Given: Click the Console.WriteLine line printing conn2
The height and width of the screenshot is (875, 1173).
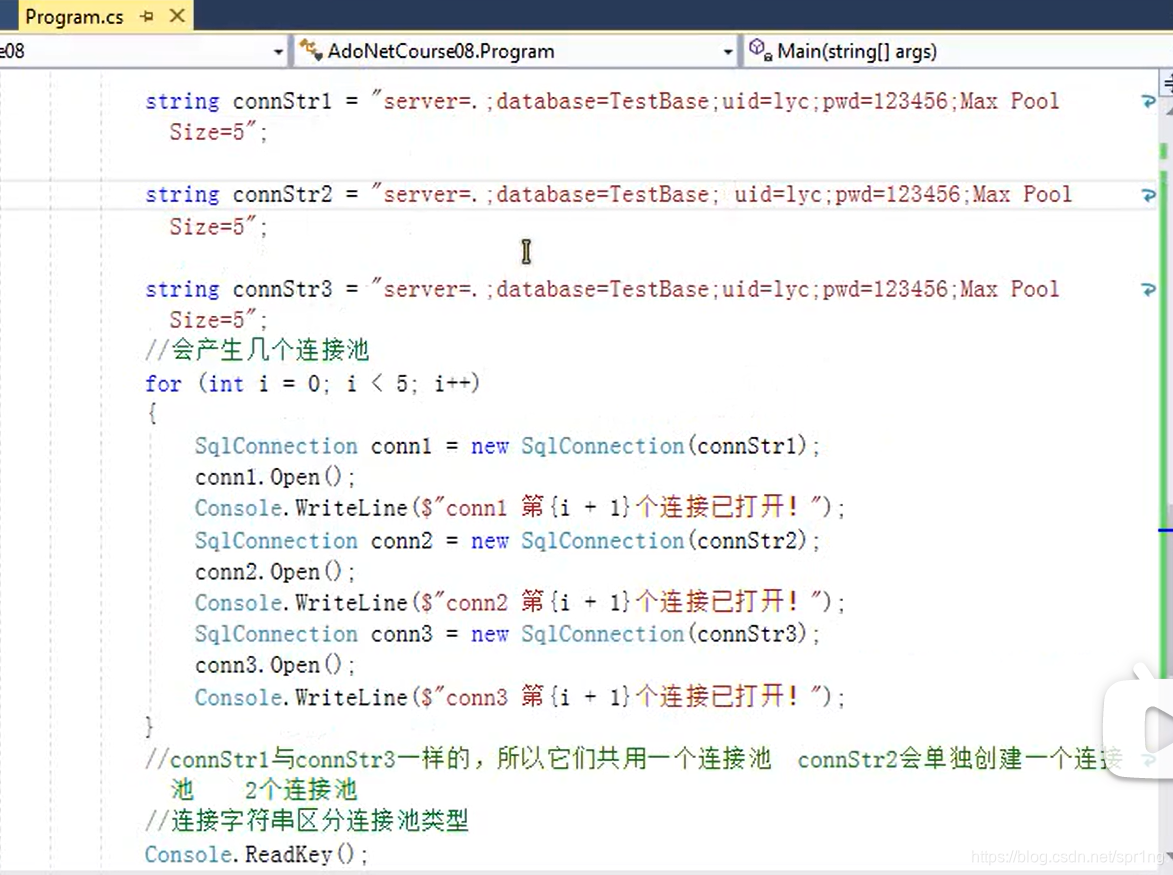Looking at the screenshot, I should click(519, 602).
